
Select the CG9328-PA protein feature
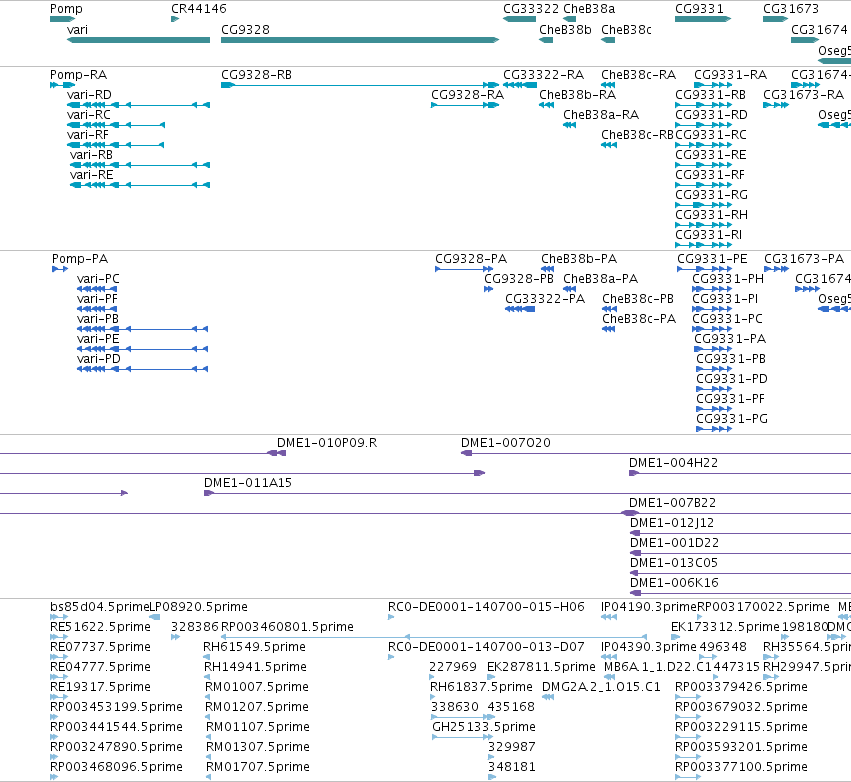[x=464, y=269]
